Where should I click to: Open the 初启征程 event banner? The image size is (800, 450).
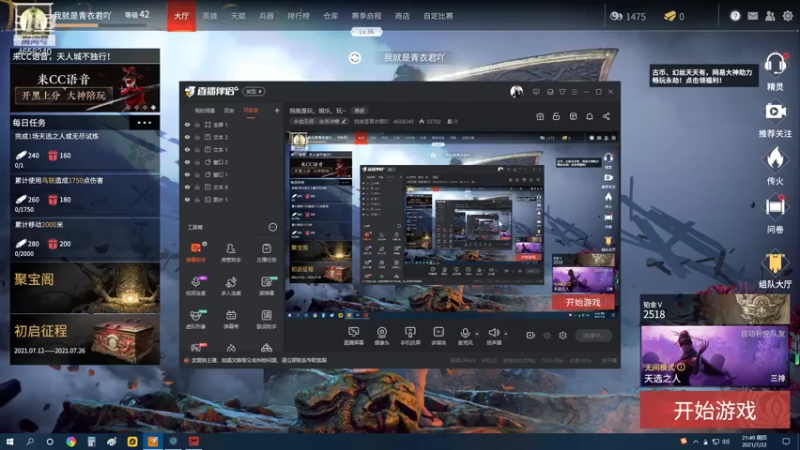[85, 339]
